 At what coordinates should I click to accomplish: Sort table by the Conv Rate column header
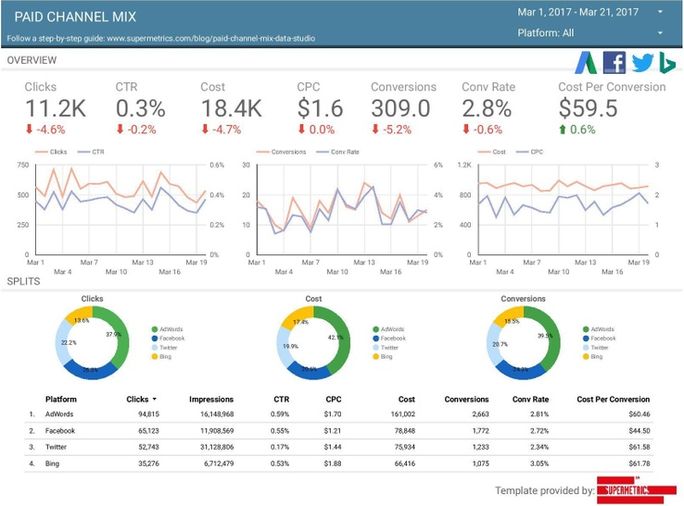[533, 399]
